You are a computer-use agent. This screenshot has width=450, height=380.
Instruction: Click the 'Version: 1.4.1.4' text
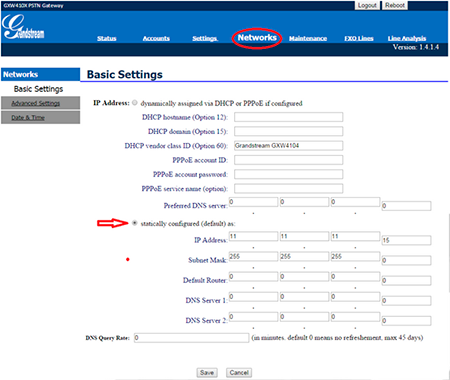click(x=416, y=47)
